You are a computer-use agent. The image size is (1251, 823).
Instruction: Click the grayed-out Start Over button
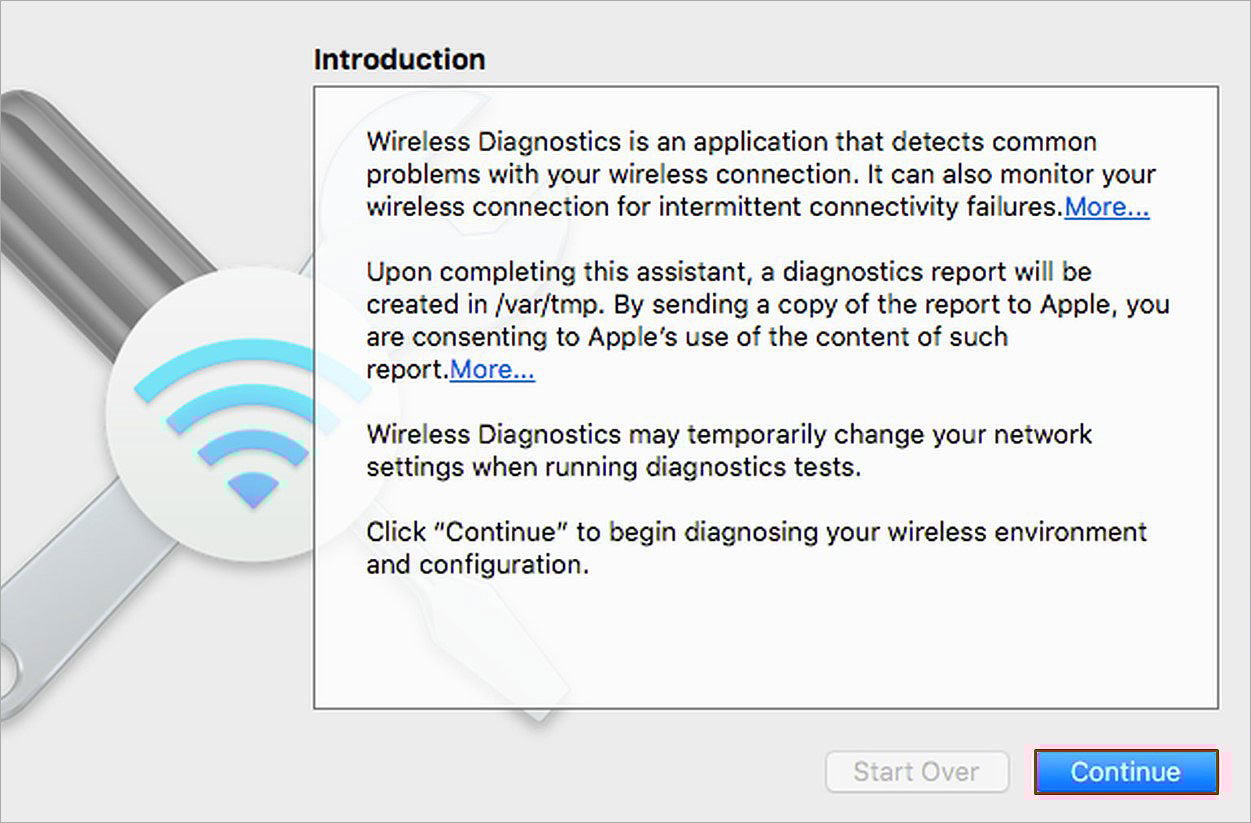coord(916,772)
